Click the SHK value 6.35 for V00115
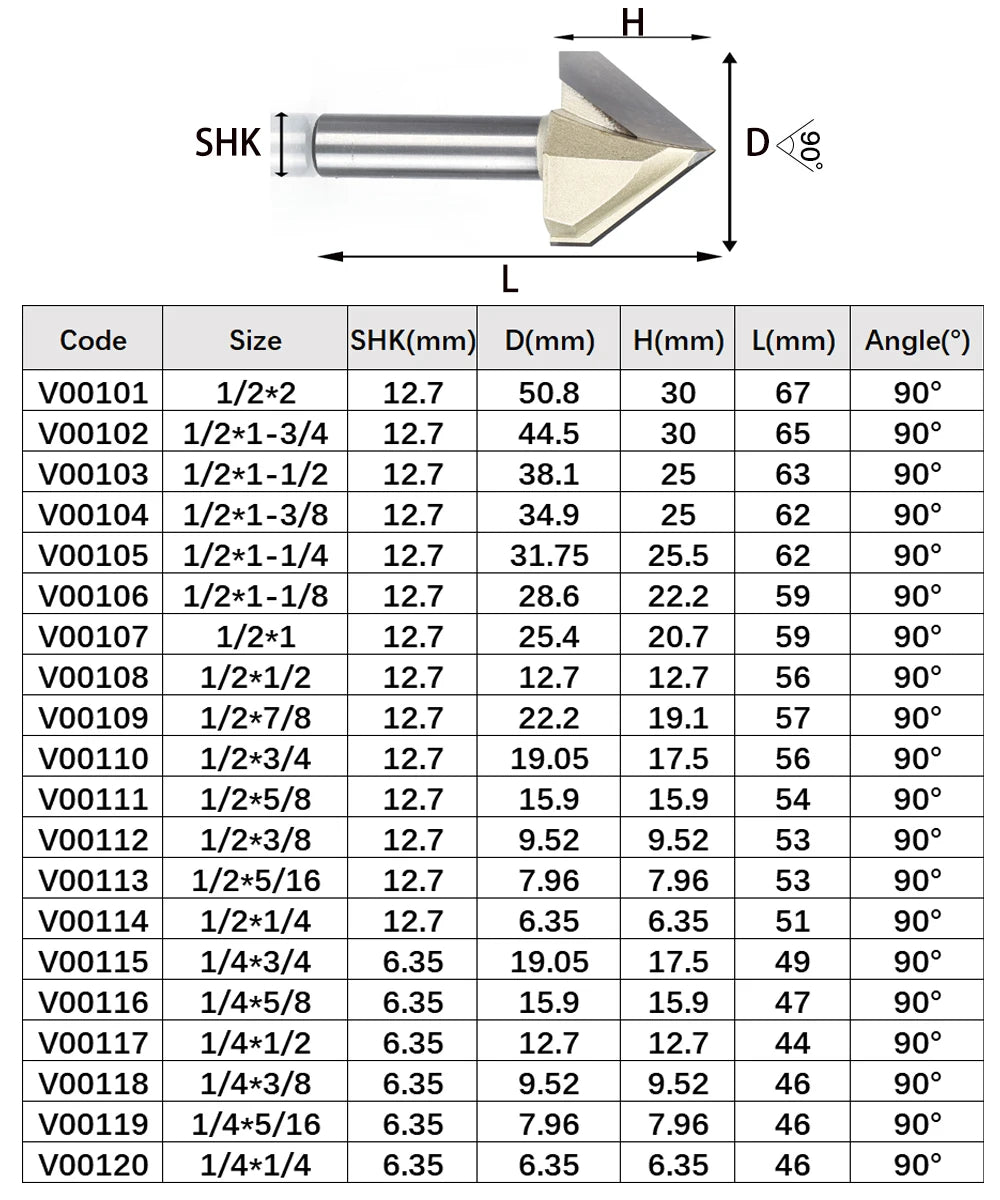The height and width of the screenshot is (1200, 1000). pos(413,961)
